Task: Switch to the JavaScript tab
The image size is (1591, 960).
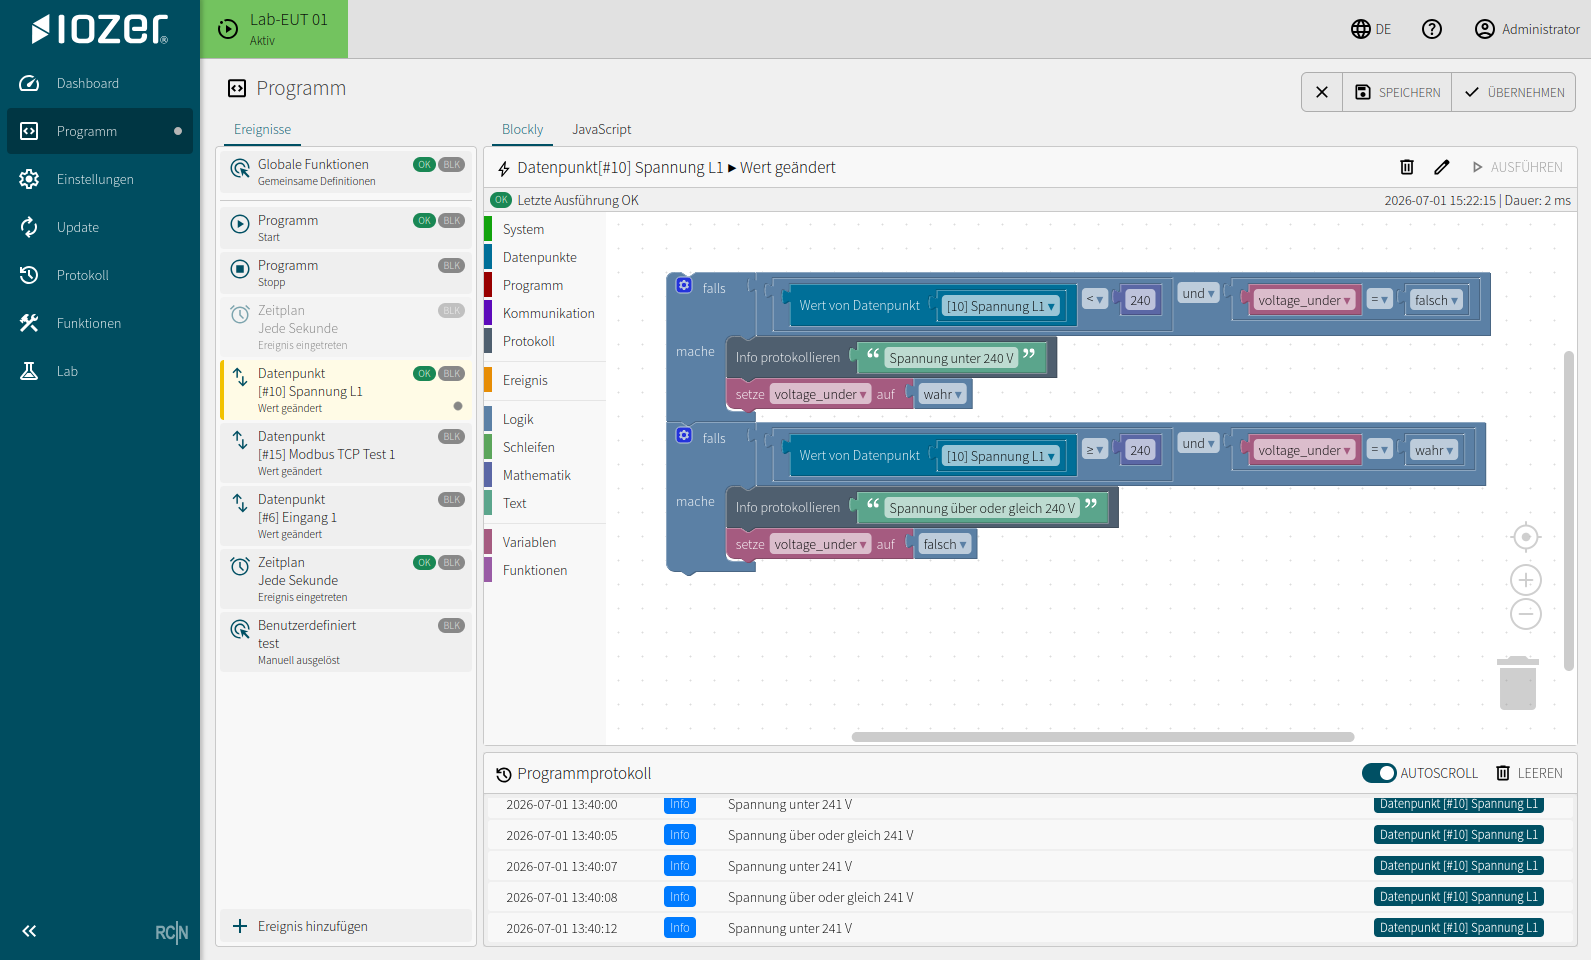Action: click(x=601, y=129)
